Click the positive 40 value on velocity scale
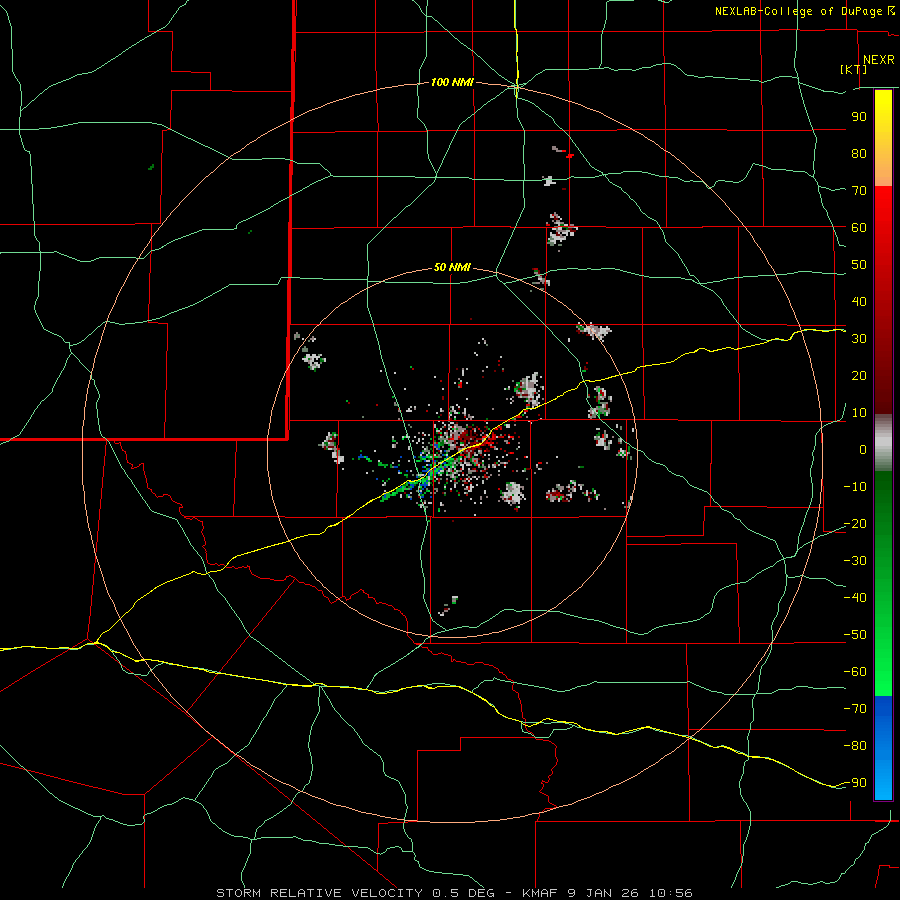Screen dimensions: 900x900 859,302
